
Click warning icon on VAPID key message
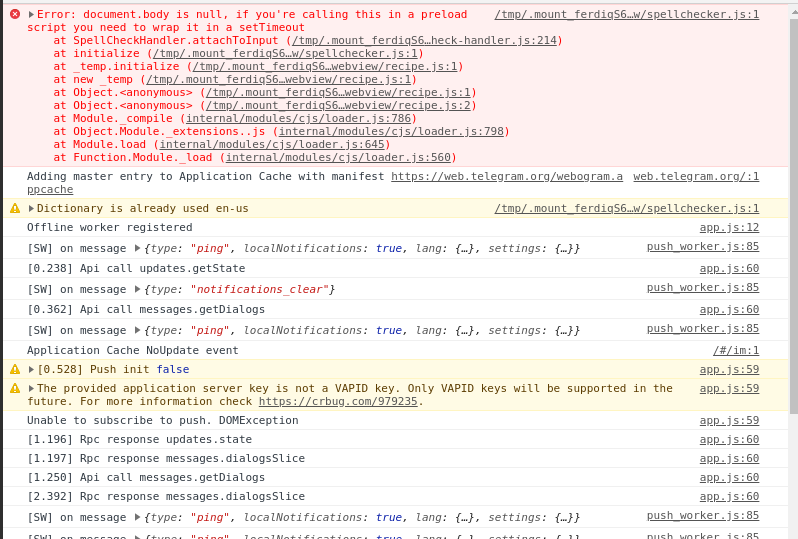[x=15, y=388]
